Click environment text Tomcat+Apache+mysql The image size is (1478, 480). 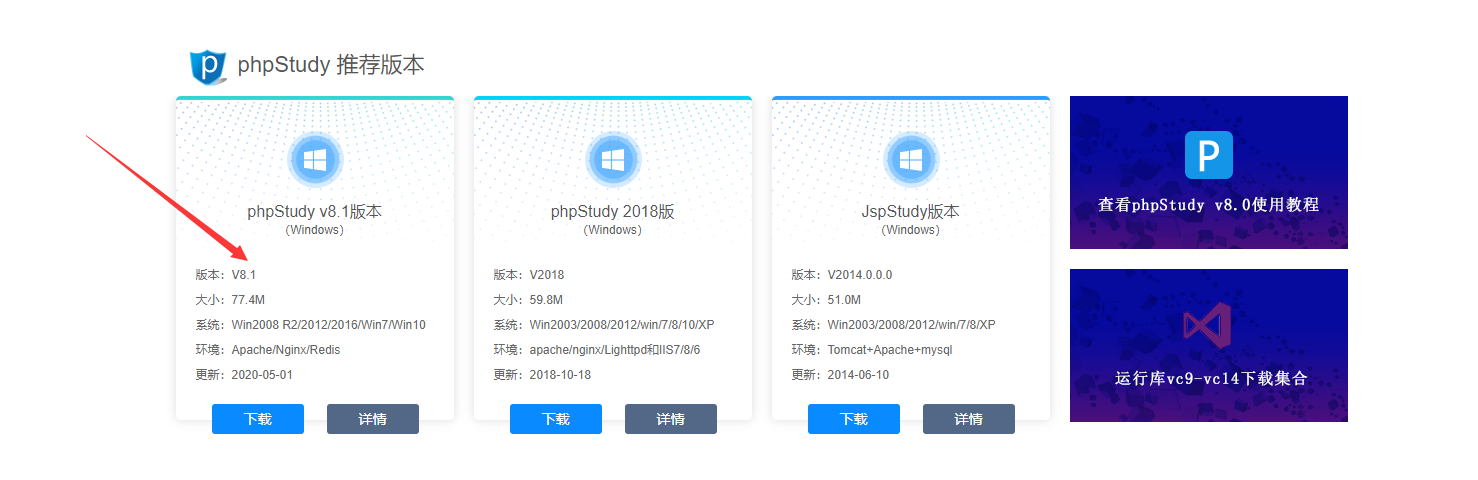[890, 350]
